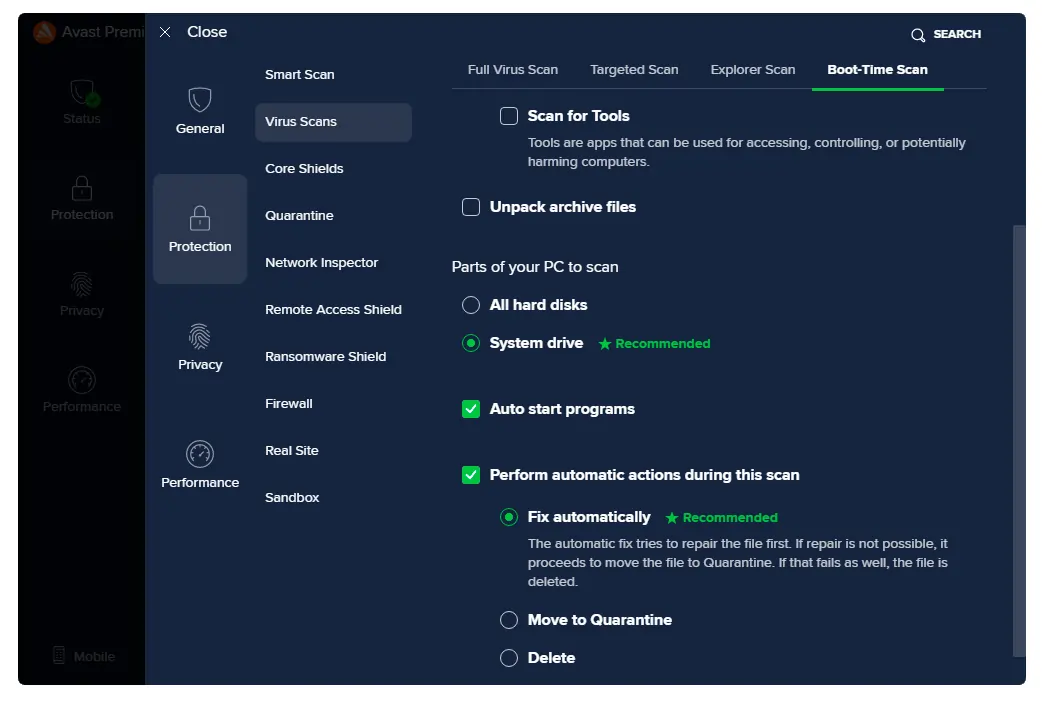
Task: Open Network Inspector settings
Action: point(322,262)
